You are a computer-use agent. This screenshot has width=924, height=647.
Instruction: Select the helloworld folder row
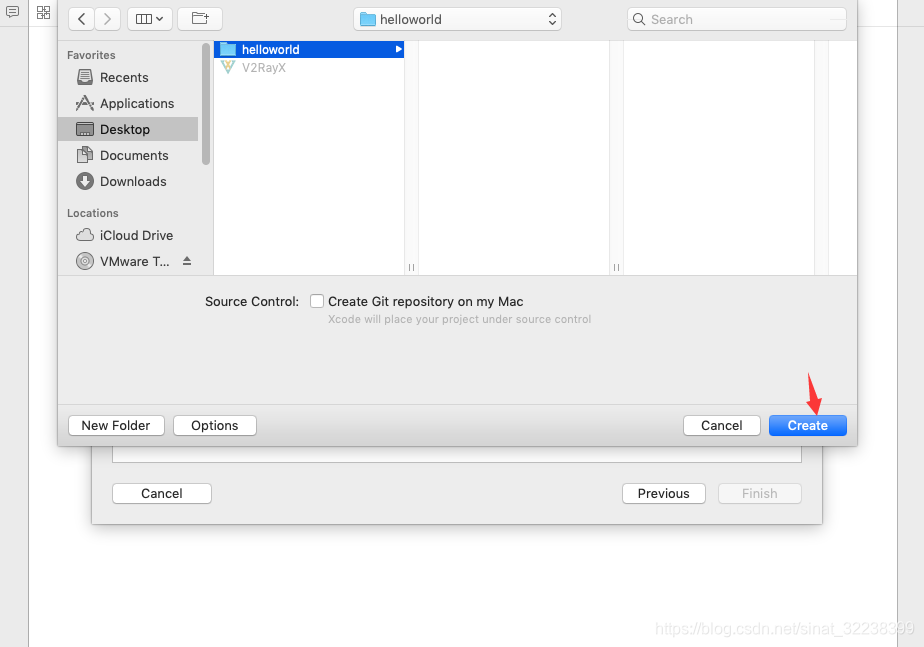pos(309,49)
